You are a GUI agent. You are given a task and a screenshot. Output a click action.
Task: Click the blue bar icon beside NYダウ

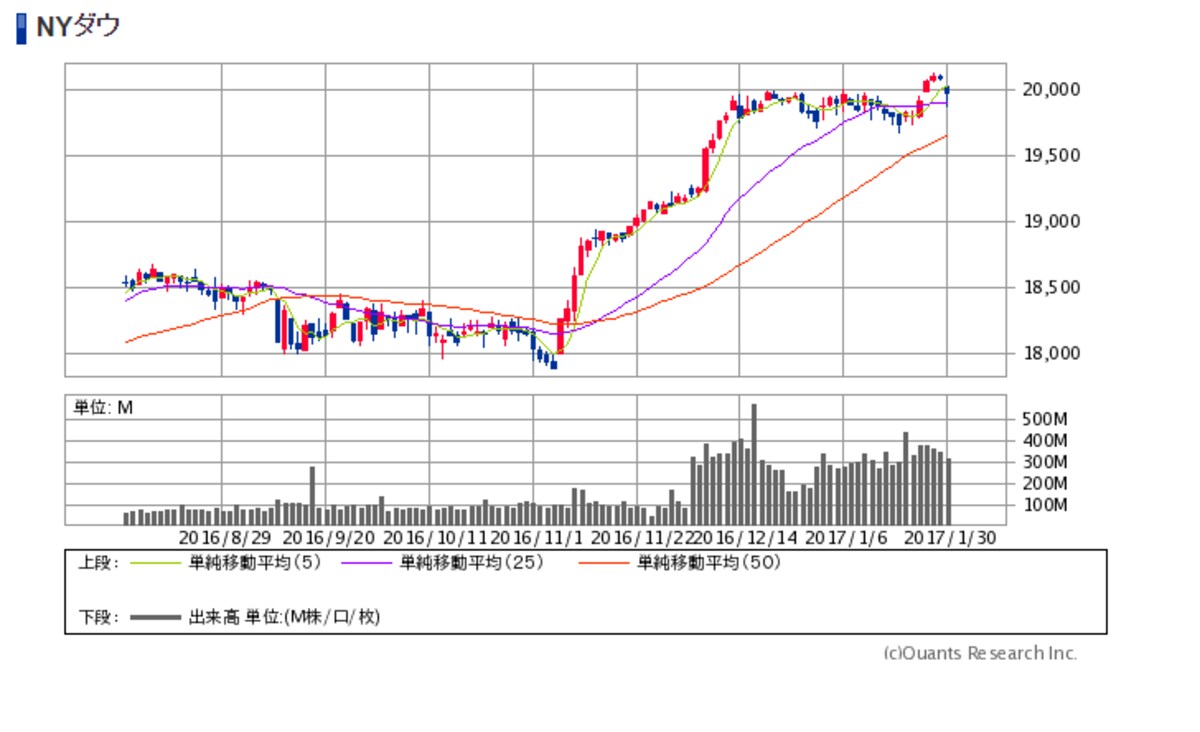[x=22, y=27]
